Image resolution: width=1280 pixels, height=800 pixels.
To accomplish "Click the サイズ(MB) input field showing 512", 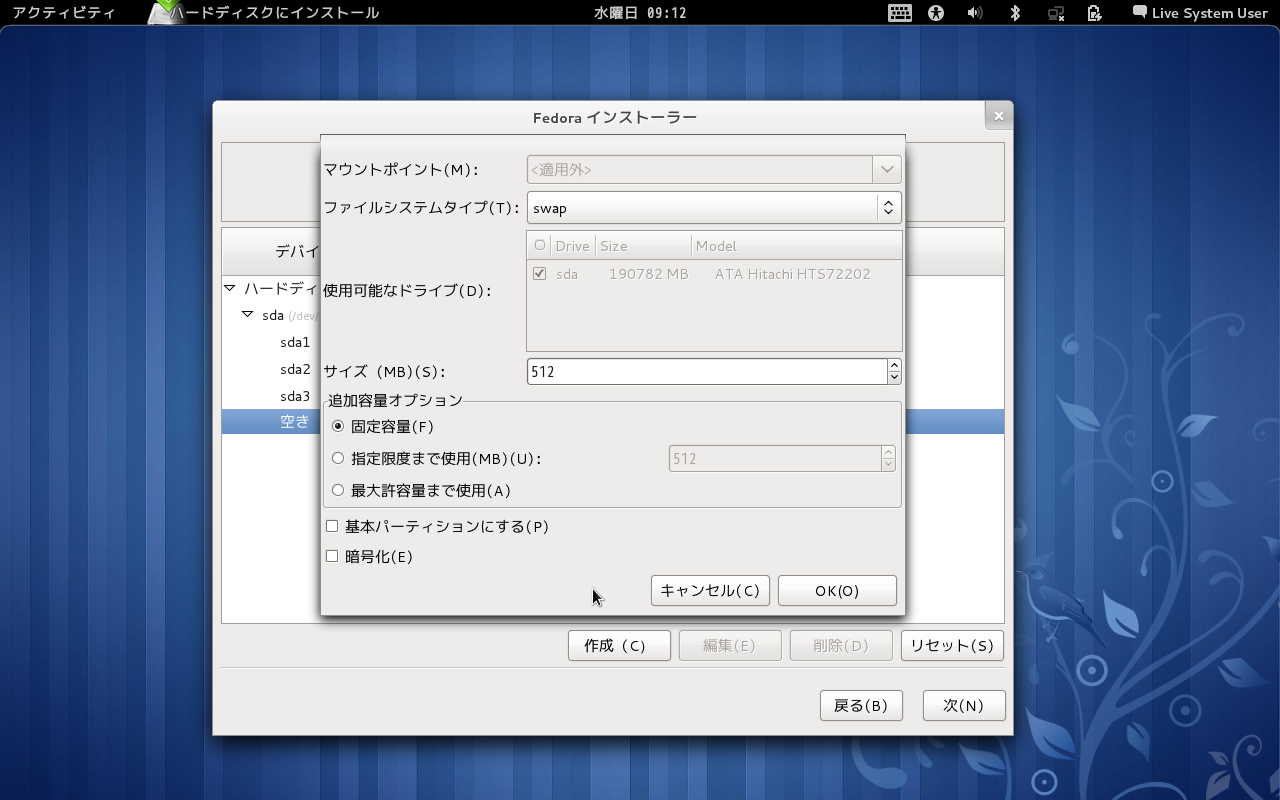I will coord(706,371).
